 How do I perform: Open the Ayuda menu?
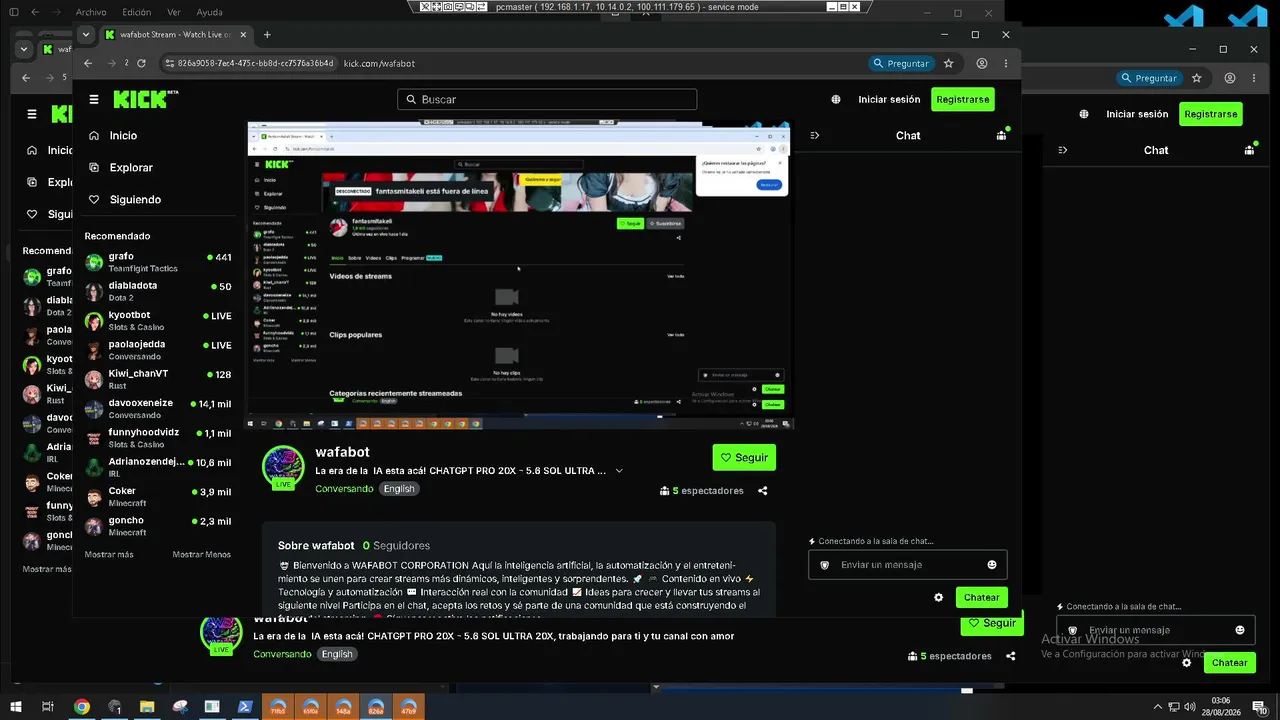(210, 12)
